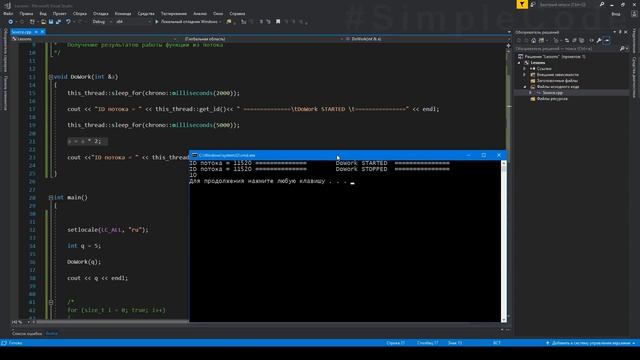Close the Source.cpp editor tab
The height and width of the screenshot is (360, 640).
pyautogui.click(x=42, y=32)
